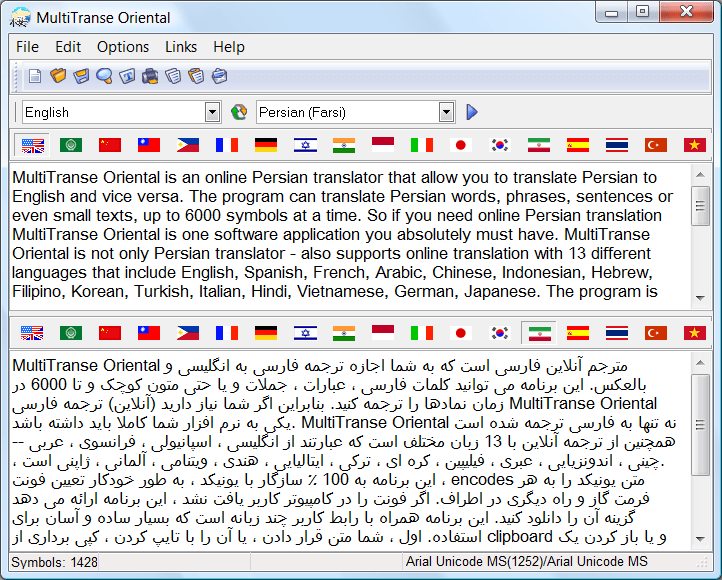The height and width of the screenshot is (580, 722).
Task: Open the Help menu
Action: pos(229,47)
